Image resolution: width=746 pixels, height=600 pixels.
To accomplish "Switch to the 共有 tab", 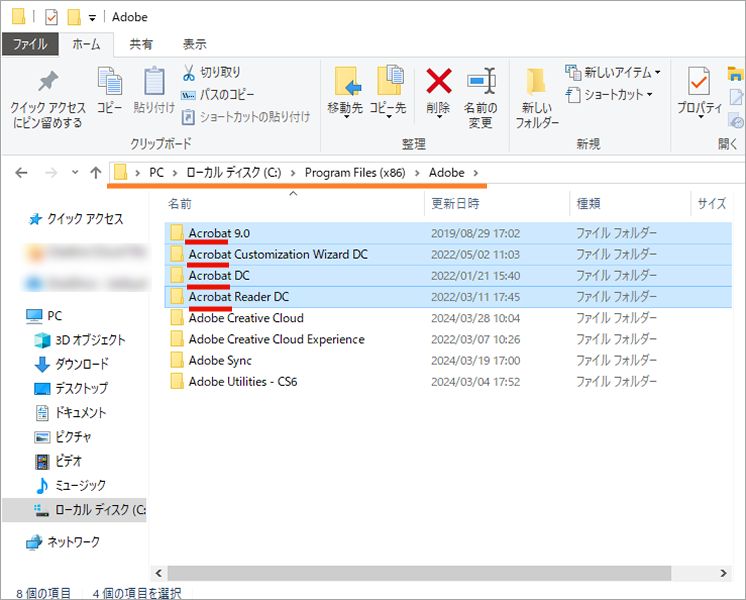I will (141, 44).
